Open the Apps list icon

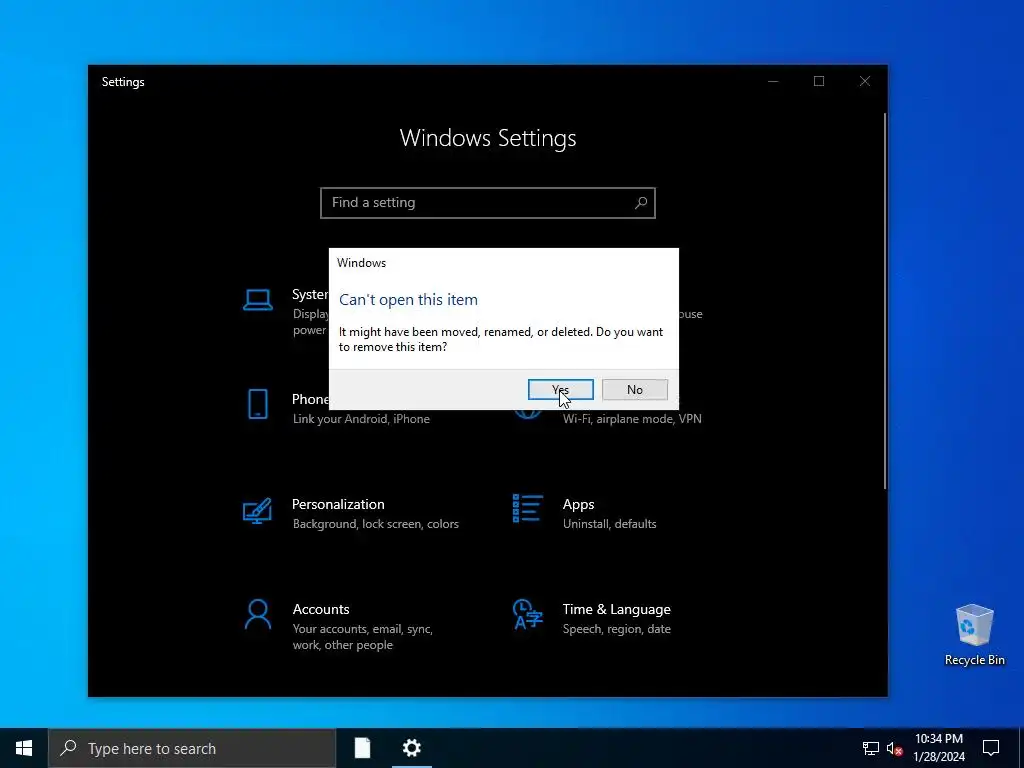(528, 508)
